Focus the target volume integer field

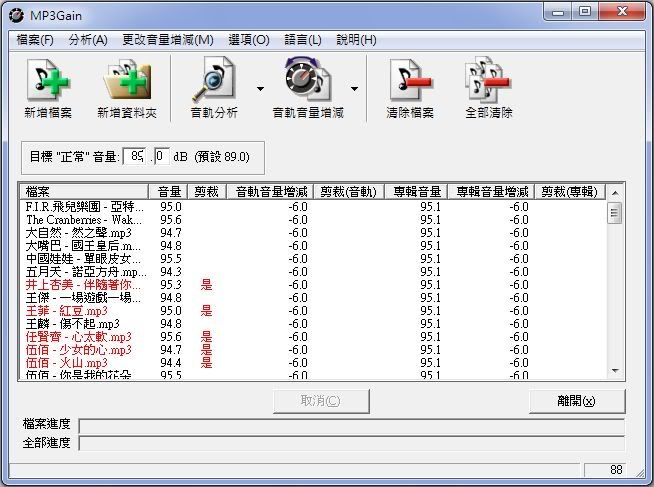[x=135, y=156]
